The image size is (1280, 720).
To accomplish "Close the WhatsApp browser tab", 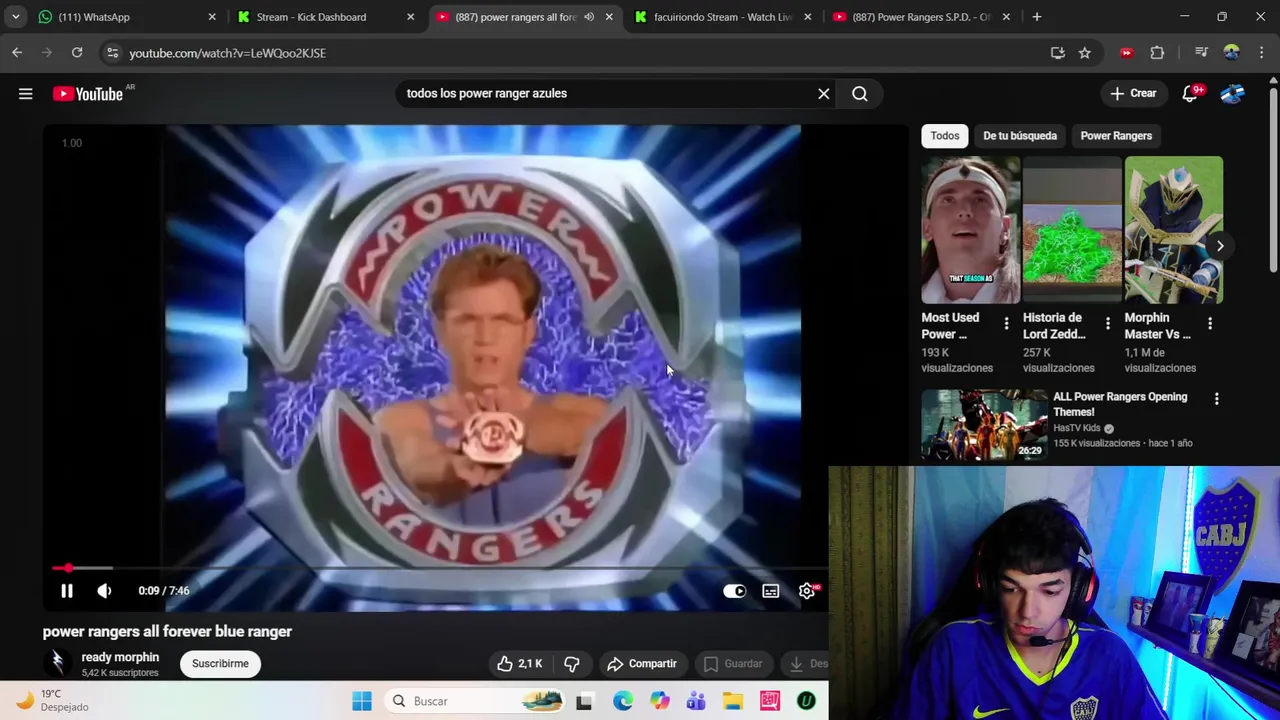I will [212, 17].
